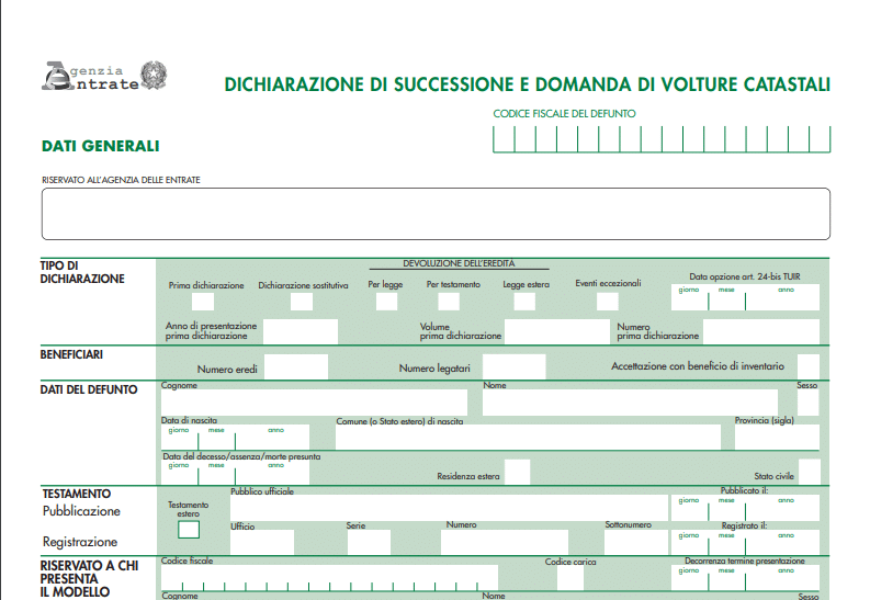Toggle the Legge estera checkbox
The image size is (870, 600).
click(525, 301)
